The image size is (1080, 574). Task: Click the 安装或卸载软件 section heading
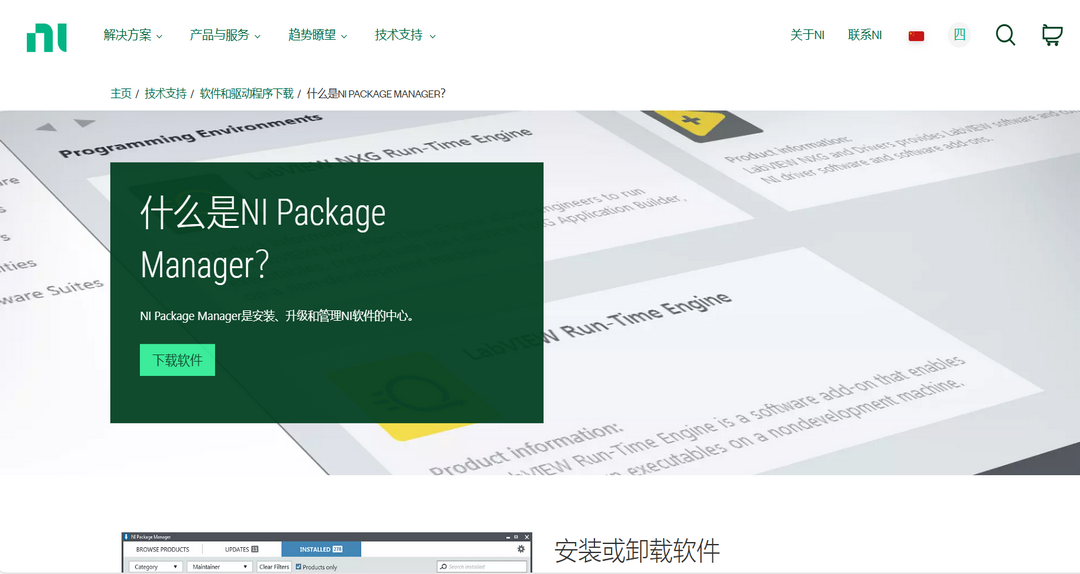point(637,551)
